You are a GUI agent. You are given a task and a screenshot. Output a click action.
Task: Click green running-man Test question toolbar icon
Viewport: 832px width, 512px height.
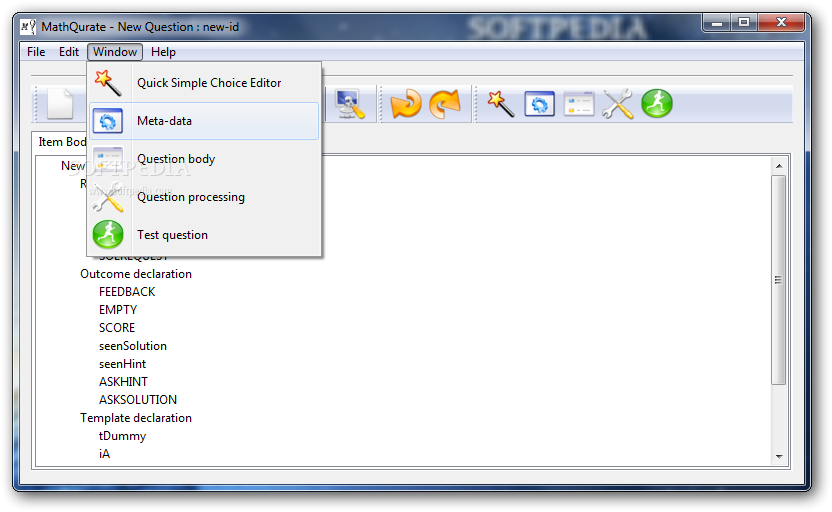657,103
